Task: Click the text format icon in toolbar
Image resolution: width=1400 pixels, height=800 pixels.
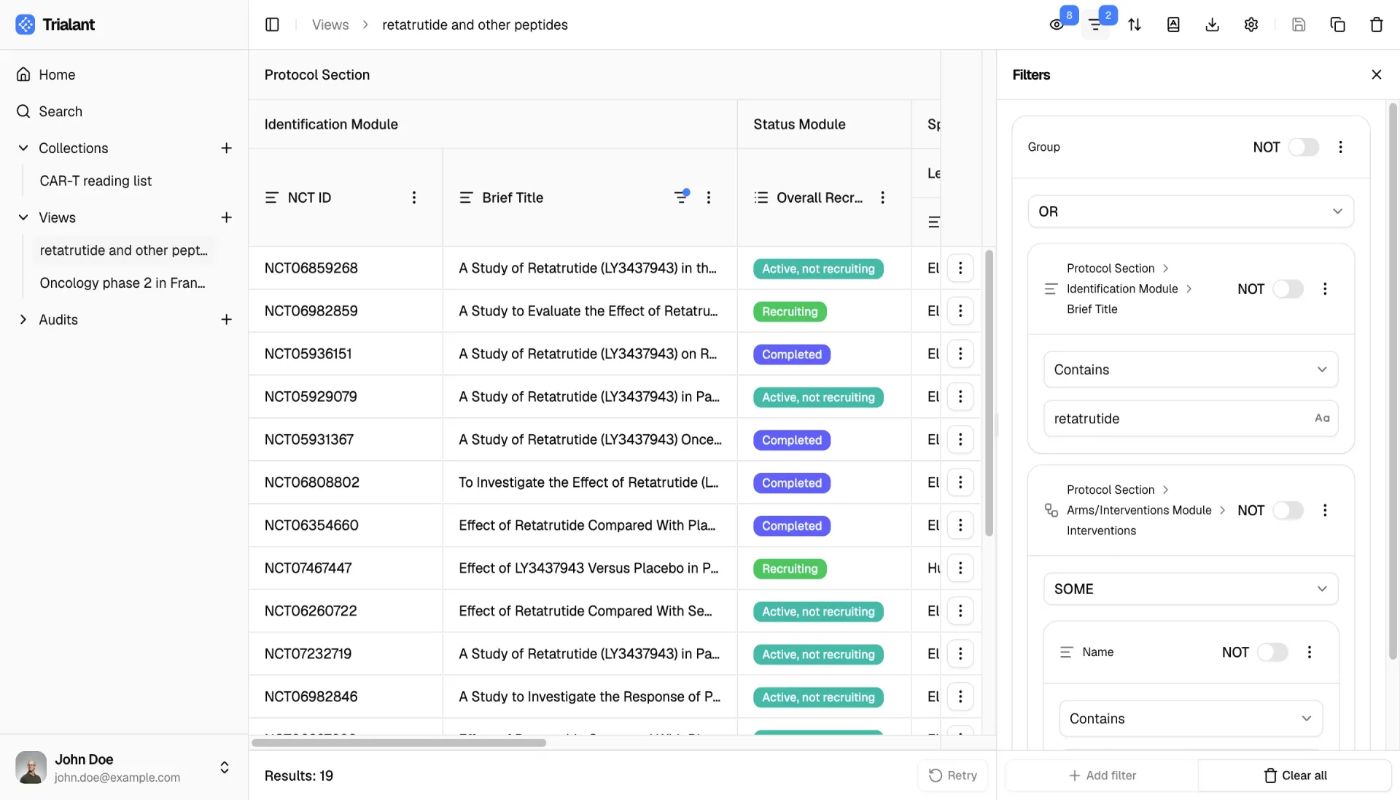Action: point(1173,25)
